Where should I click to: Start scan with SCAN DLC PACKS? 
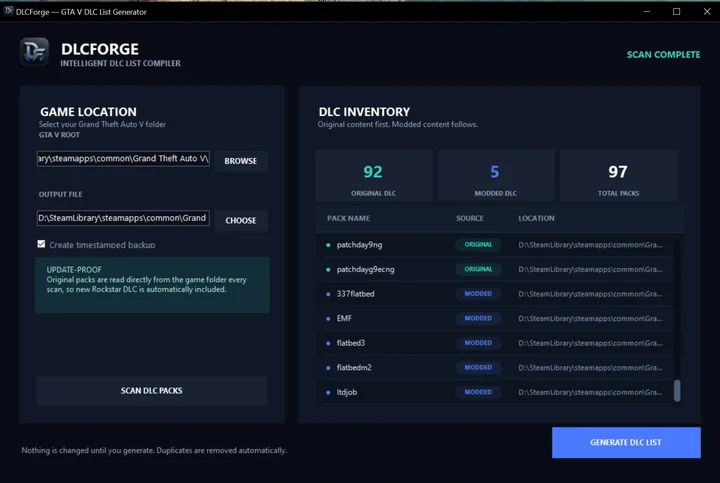(x=152, y=391)
